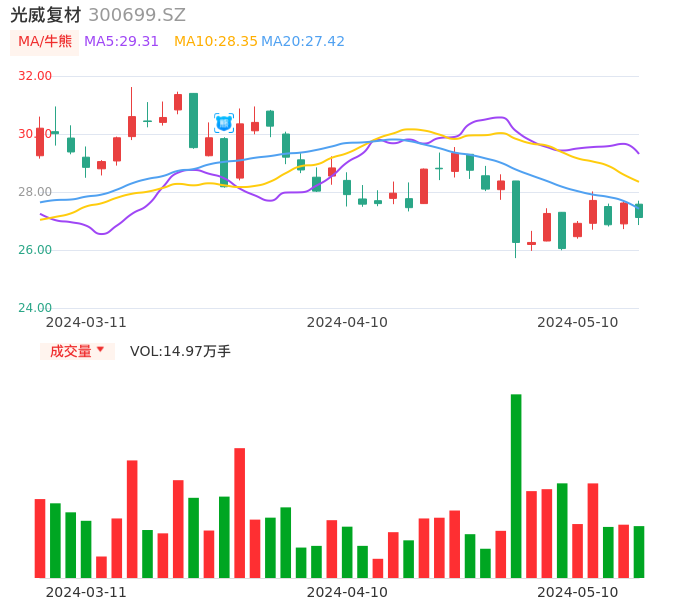Click the first red volume bar on the left

[40, 538]
